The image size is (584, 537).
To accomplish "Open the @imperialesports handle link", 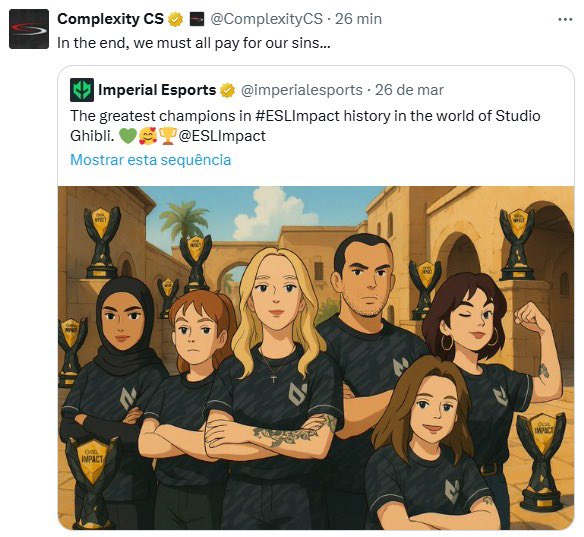I will 301,90.
